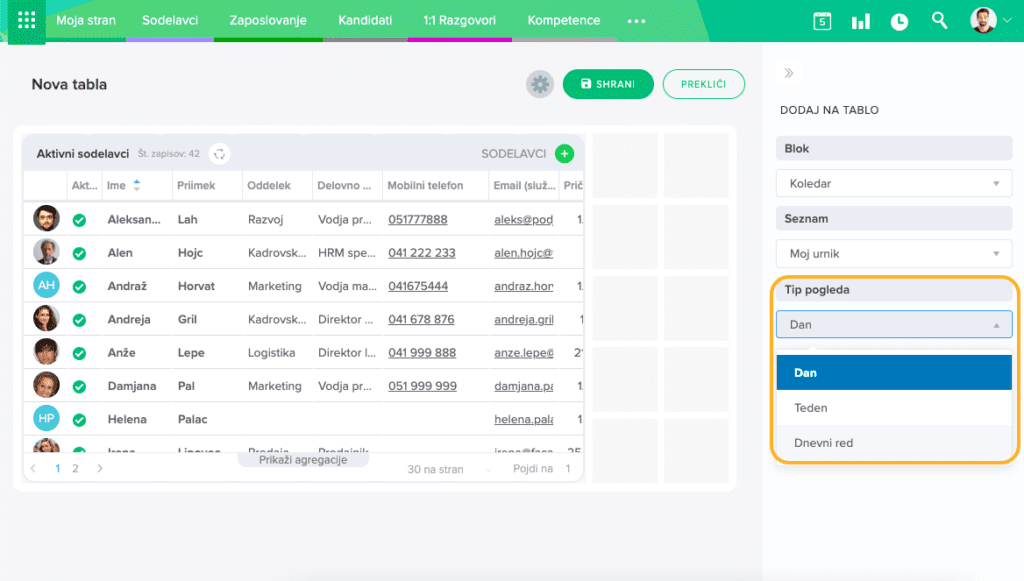Expand the Blok dropdown showing Koledar
1024x581 pixels.
(894, 184)
